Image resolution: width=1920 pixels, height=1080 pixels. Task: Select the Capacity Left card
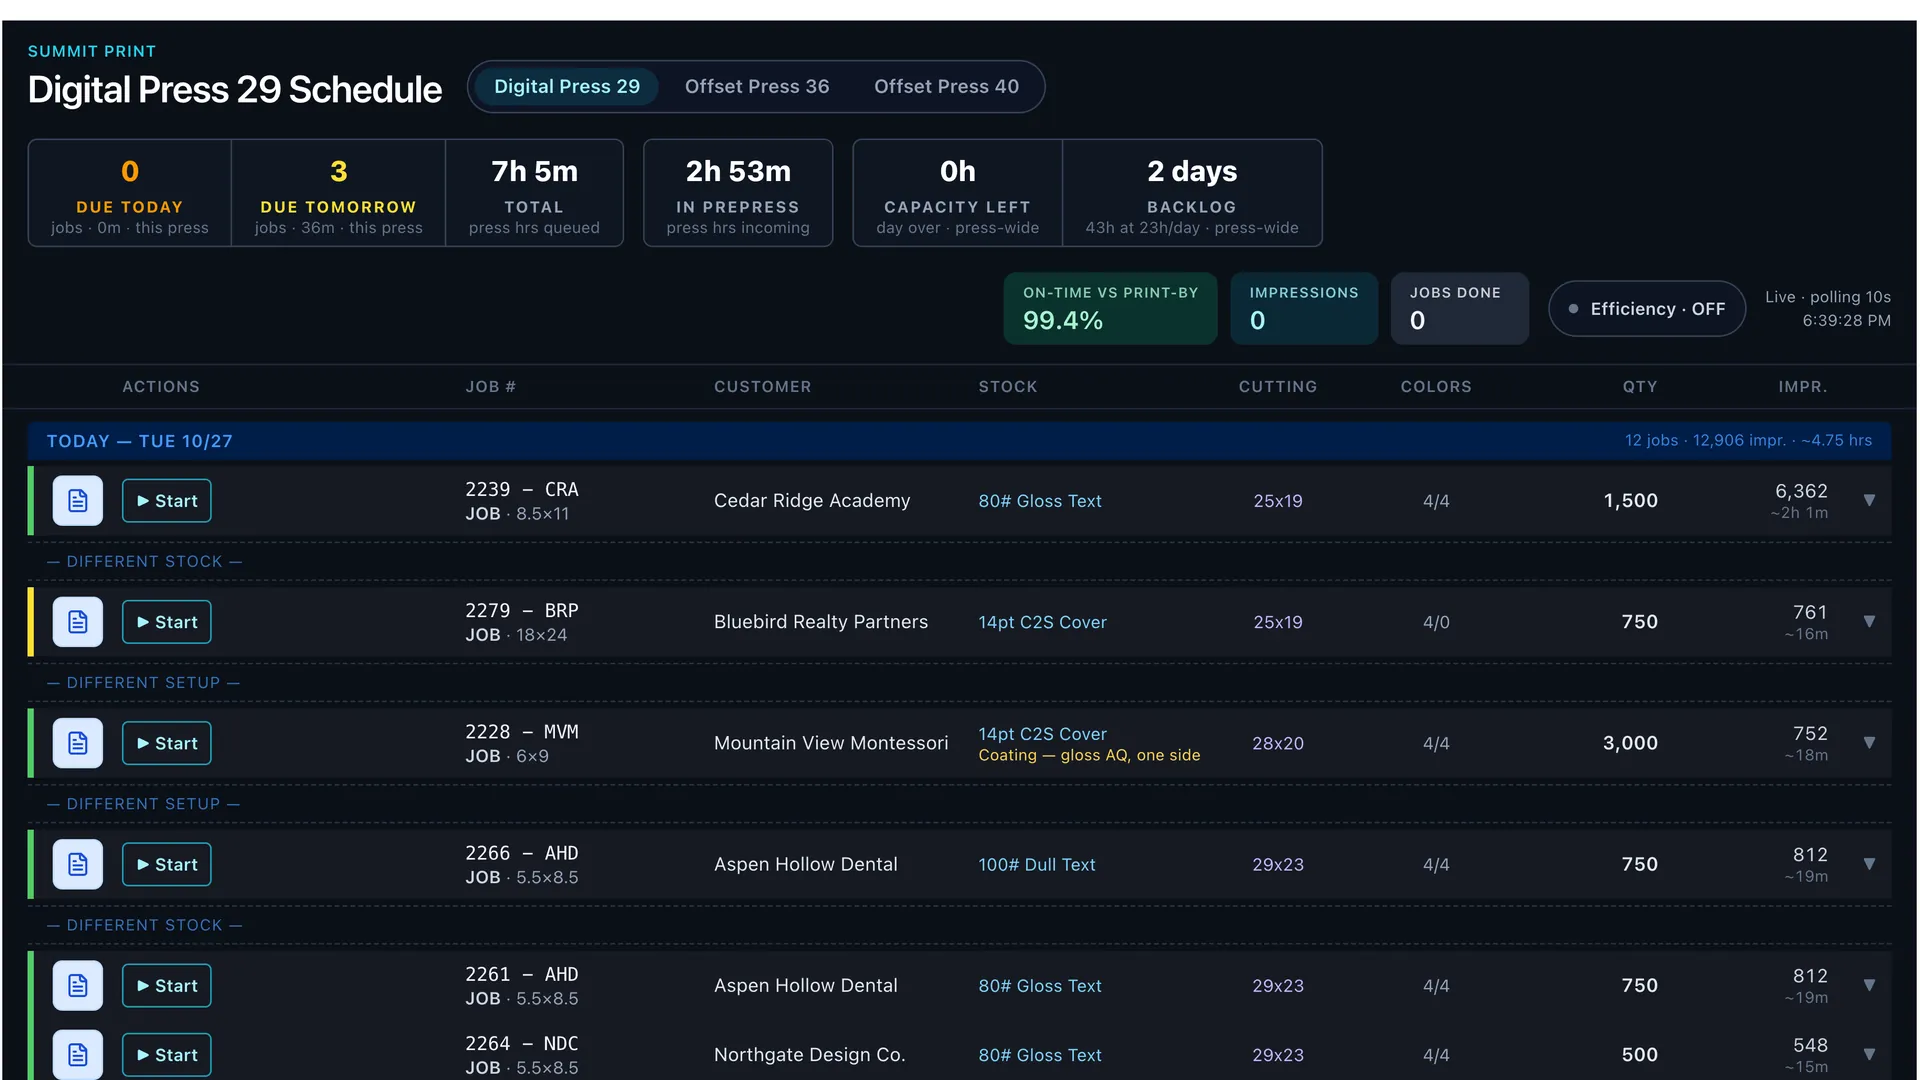(957, 193)
